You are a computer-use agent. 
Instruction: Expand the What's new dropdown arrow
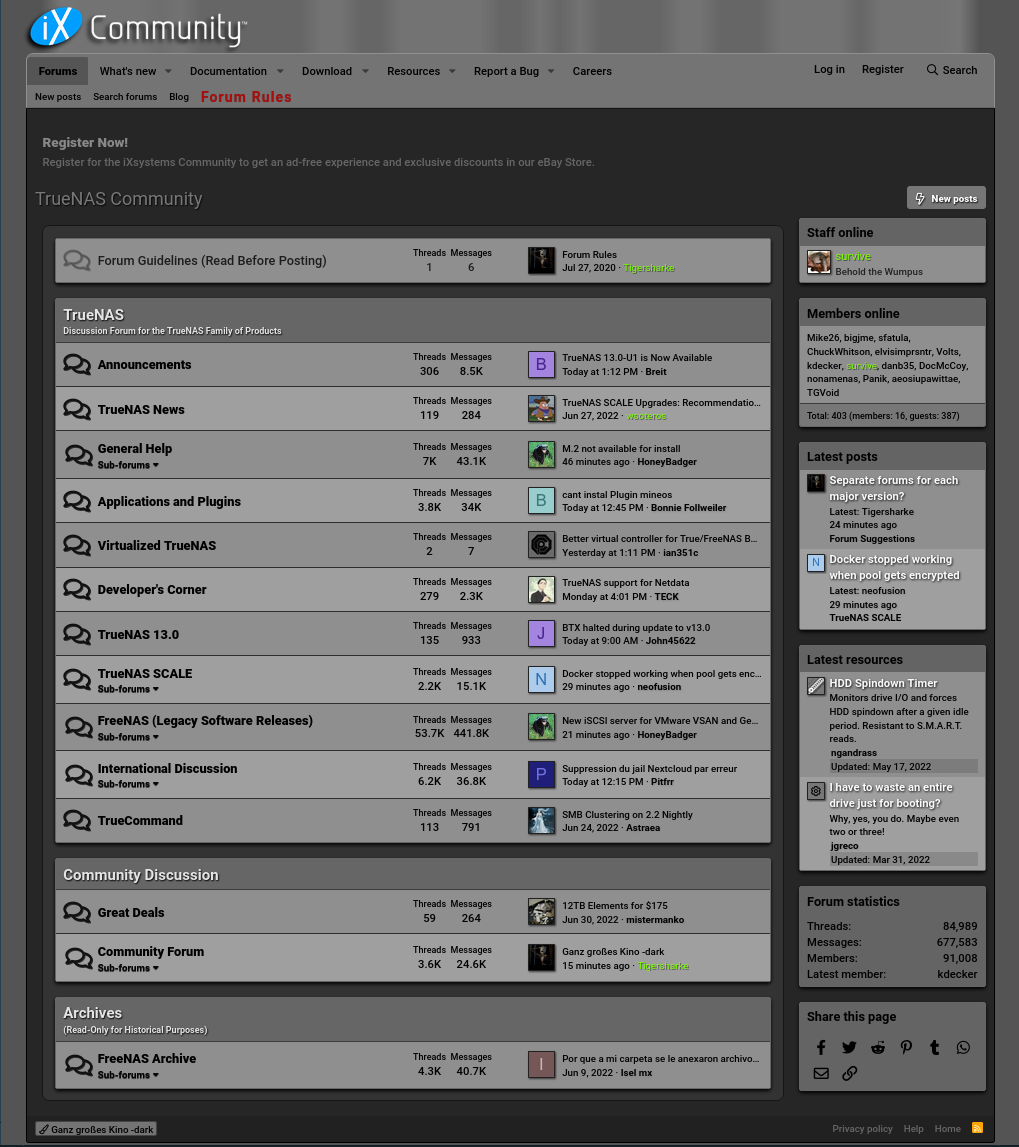[168, 71]
